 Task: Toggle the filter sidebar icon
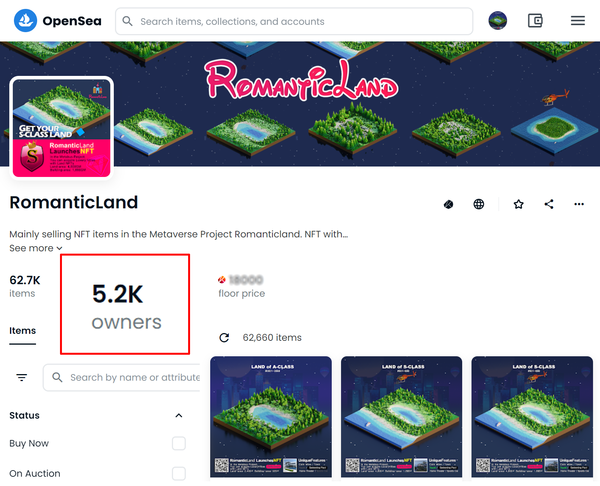[x=22, y=378]
